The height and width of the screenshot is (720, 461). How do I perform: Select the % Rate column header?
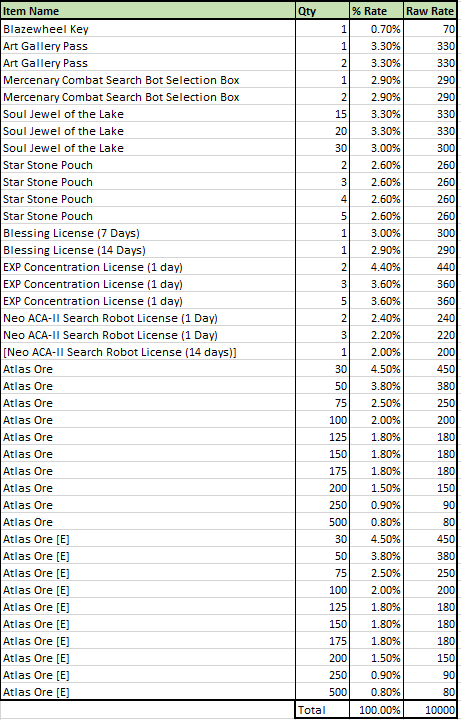tap(377, 11)
